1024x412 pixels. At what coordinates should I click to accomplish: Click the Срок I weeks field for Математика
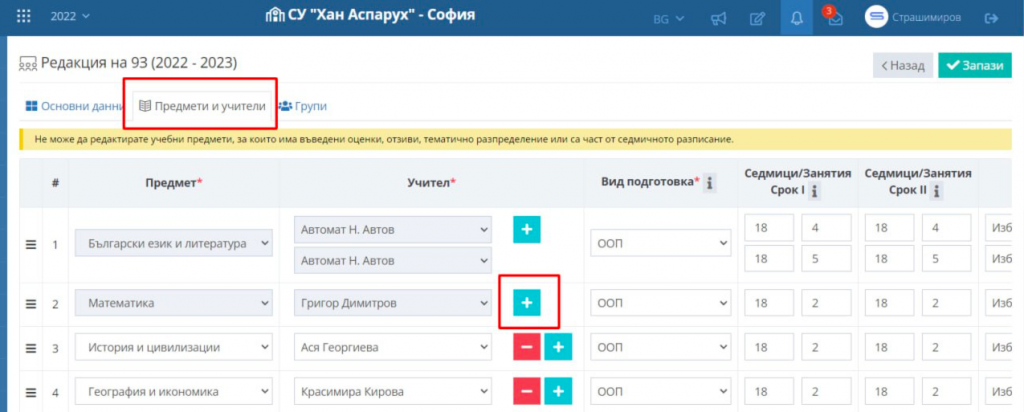coord(768,302)
